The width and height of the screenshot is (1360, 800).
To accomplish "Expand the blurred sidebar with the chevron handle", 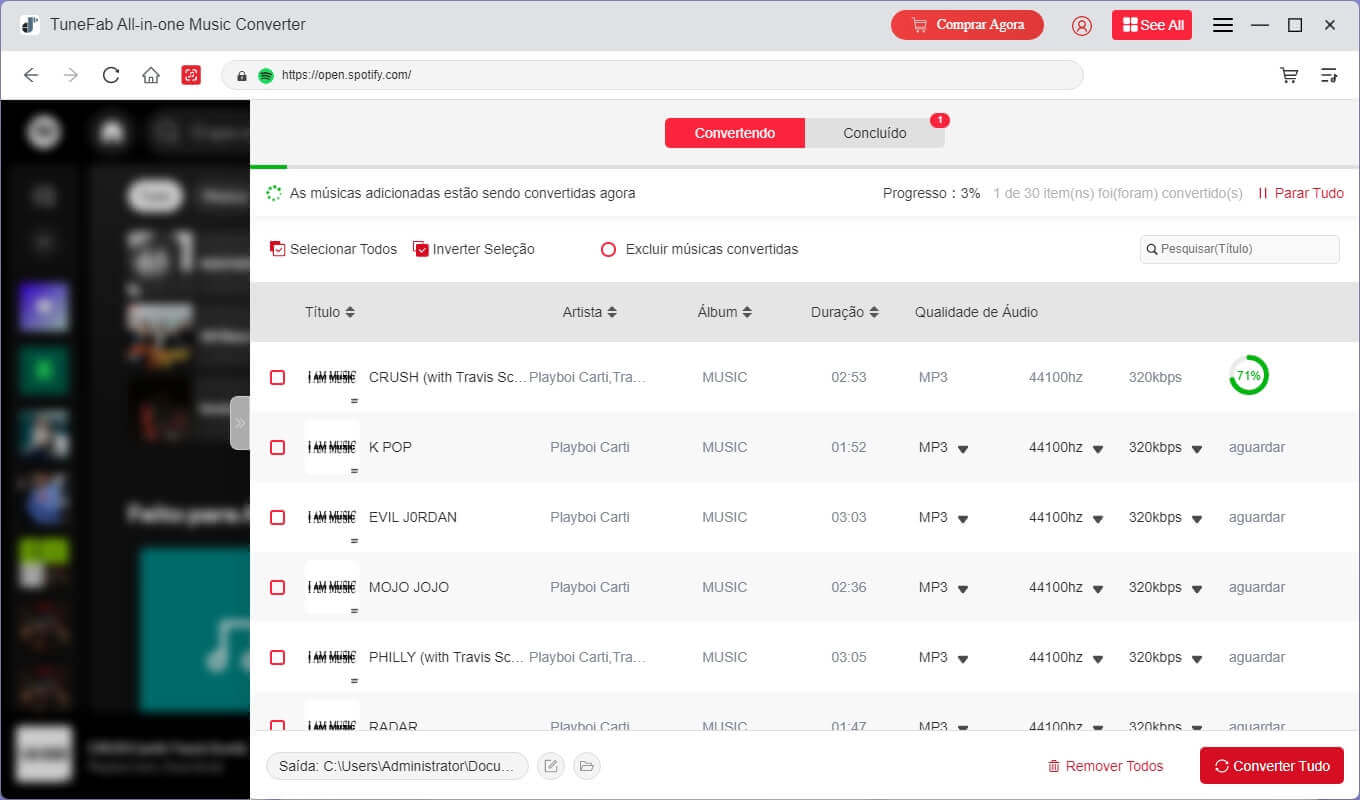I will [x=240, y=422].
